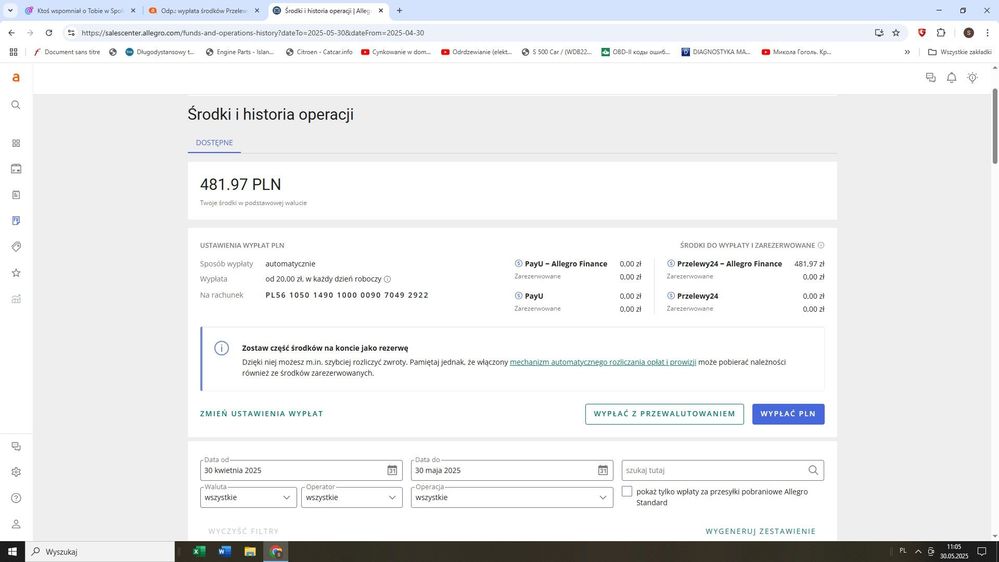Viewport: 999px width, 562px height.
Task: Open the messages icon at the sidebar bottom
Action: coord(16,447)
